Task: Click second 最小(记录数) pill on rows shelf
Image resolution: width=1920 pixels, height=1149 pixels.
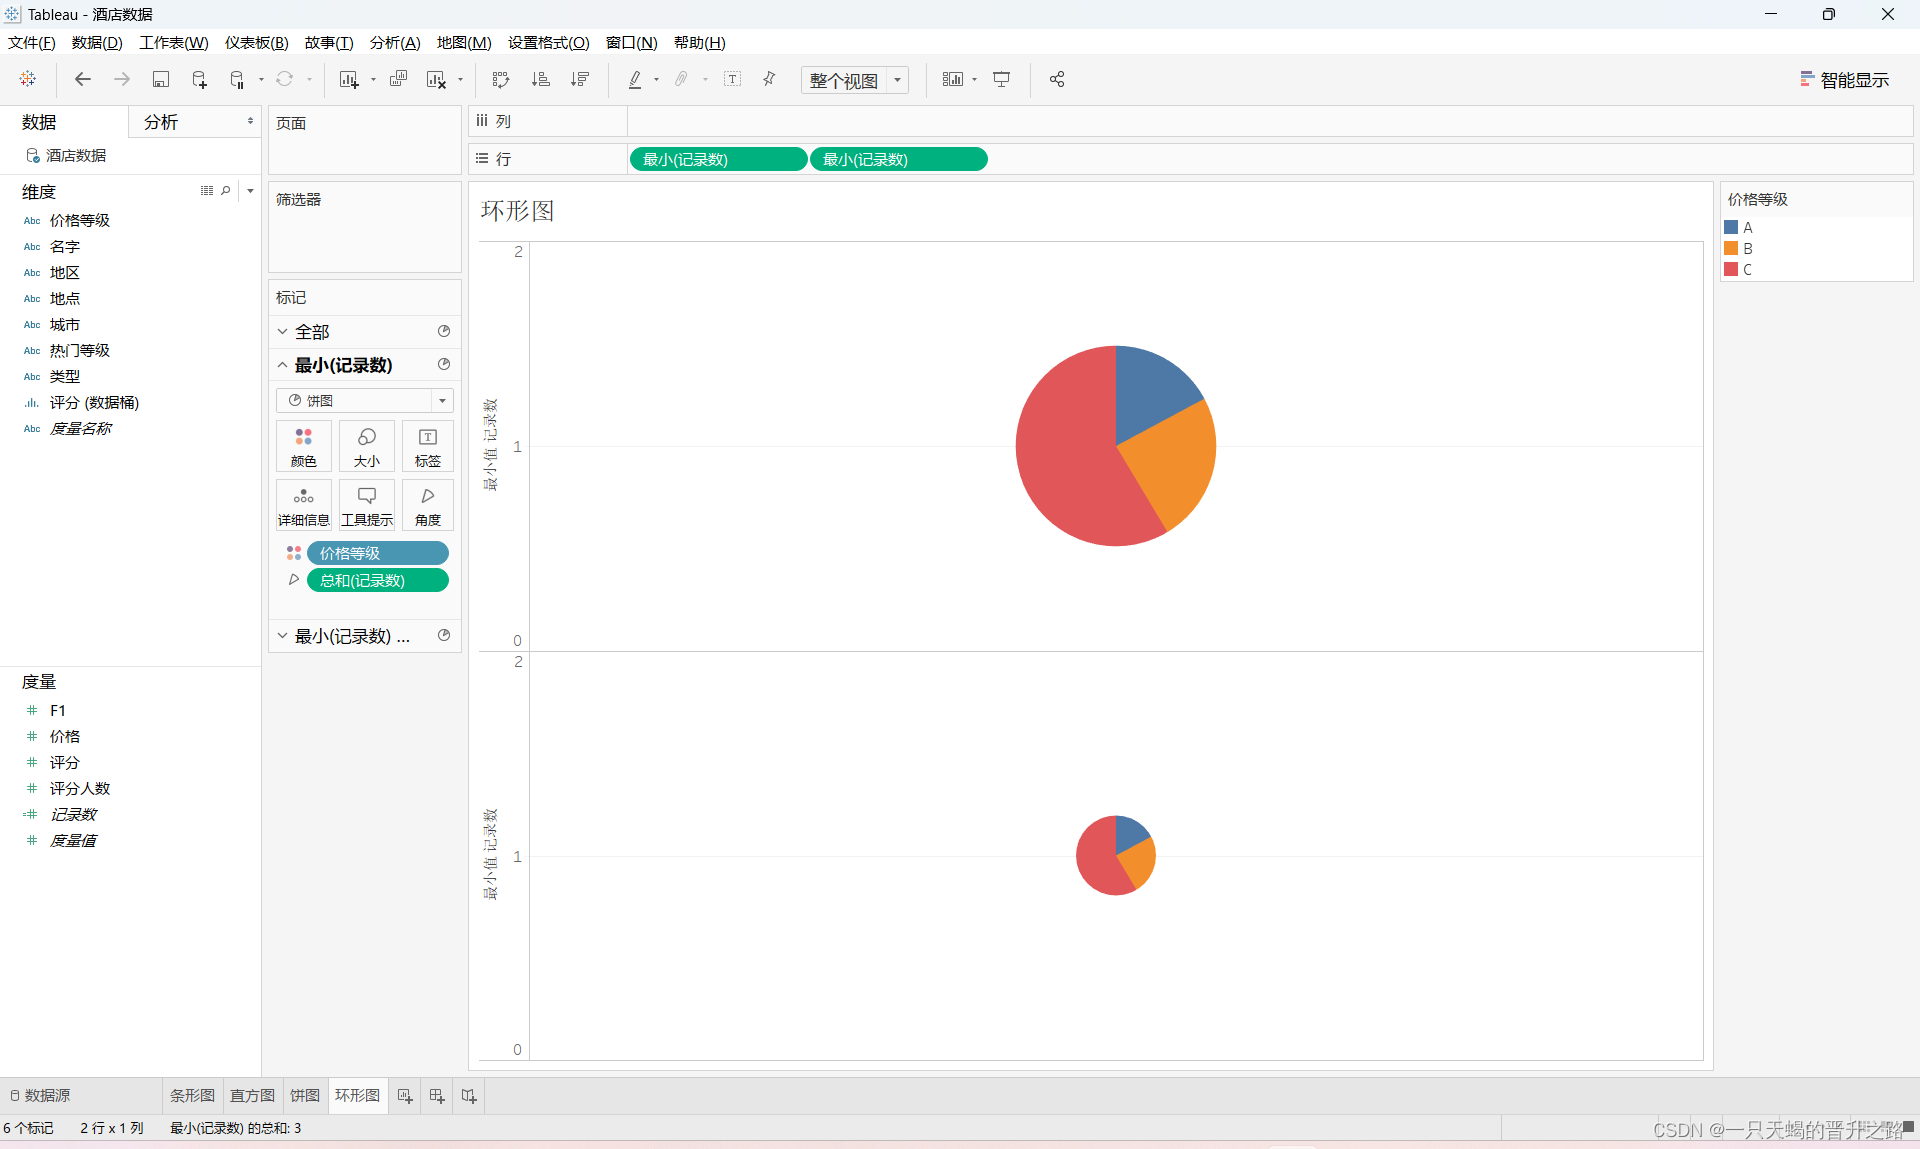Action: click(x=899, y=160)
